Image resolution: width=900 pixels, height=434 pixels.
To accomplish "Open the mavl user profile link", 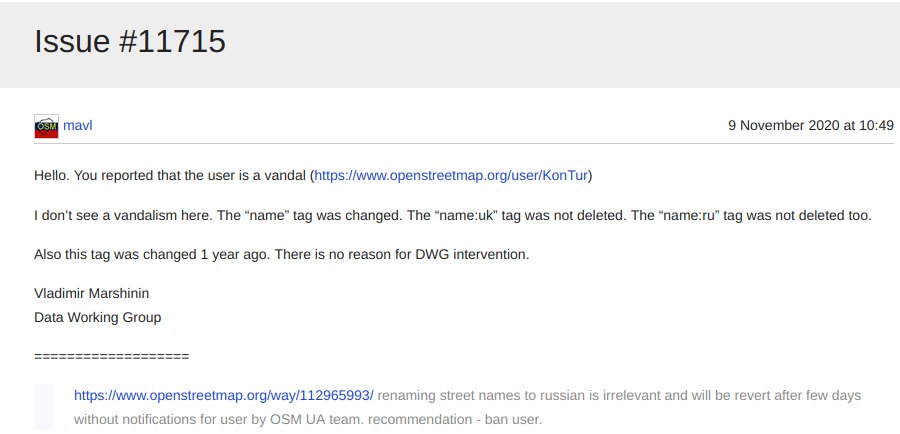I will tap(77, 125).
